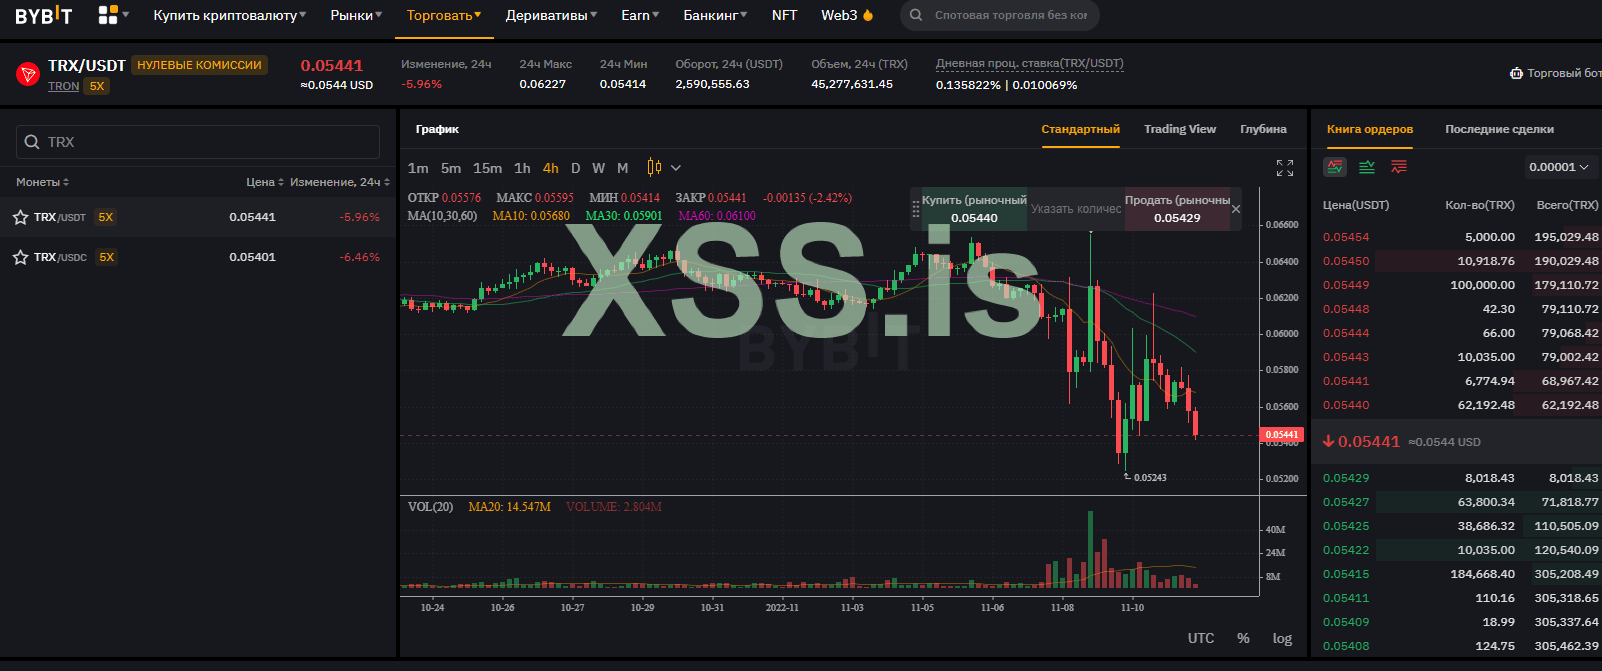Click buy order price 0.05429

[x=1346, y=478]
